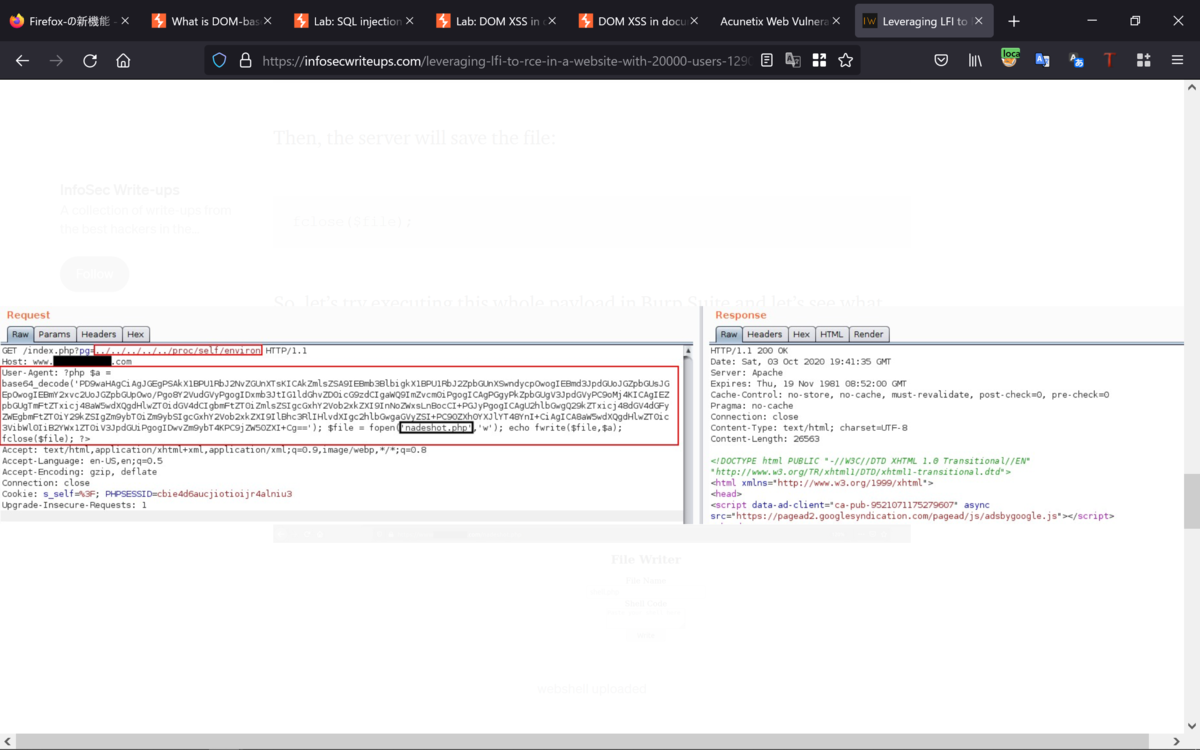1200x750 pixels.
Task: Bookmark this page with the star
Action: pyautogui.click(x=845, y=60)
